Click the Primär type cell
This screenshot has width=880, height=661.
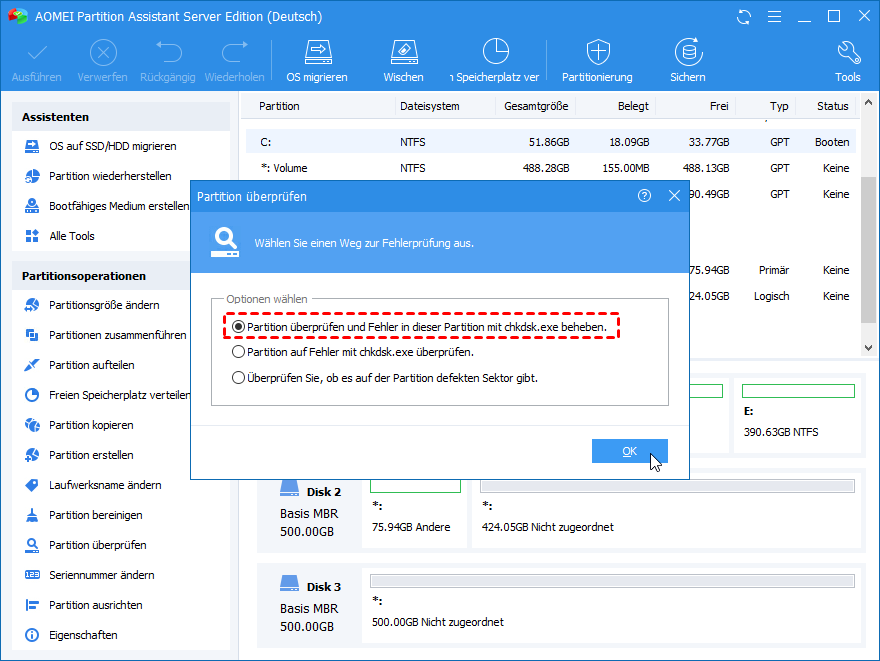774,270
